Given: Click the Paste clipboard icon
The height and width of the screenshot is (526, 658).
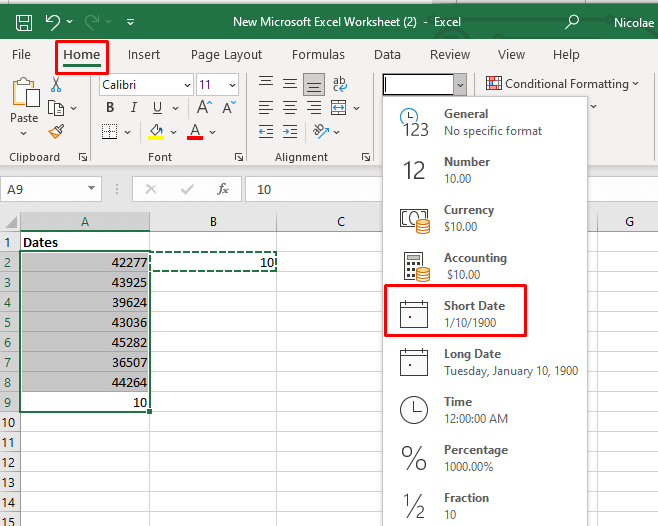Looking at the screenshot, I should pyautogui.click(x=23, y=96).
